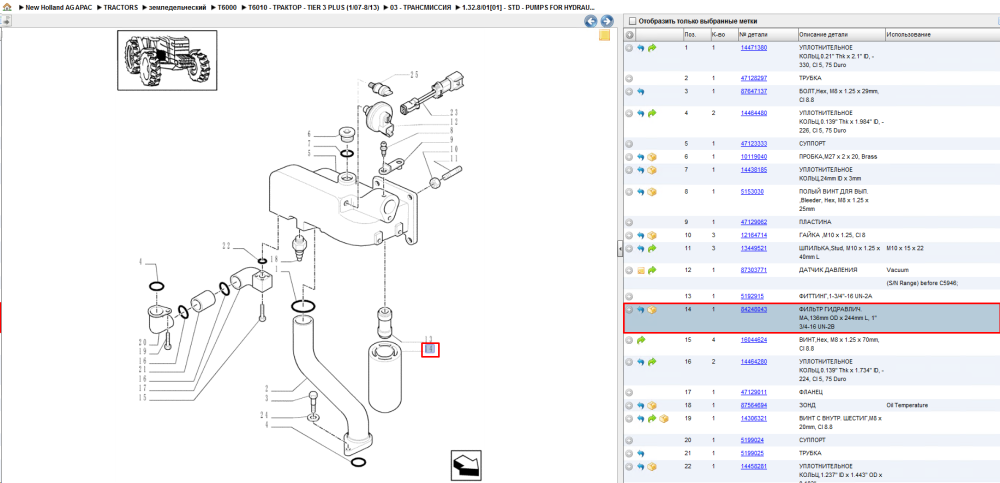Click the blue arrow icon for part 5153030
Screen dimensions: 1000x483
click(x=641, y=192)
